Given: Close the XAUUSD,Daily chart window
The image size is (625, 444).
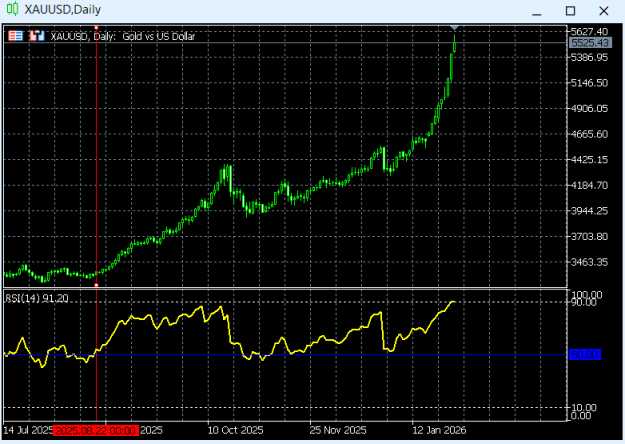Looking at the screenshot, I should click(604, 11).
